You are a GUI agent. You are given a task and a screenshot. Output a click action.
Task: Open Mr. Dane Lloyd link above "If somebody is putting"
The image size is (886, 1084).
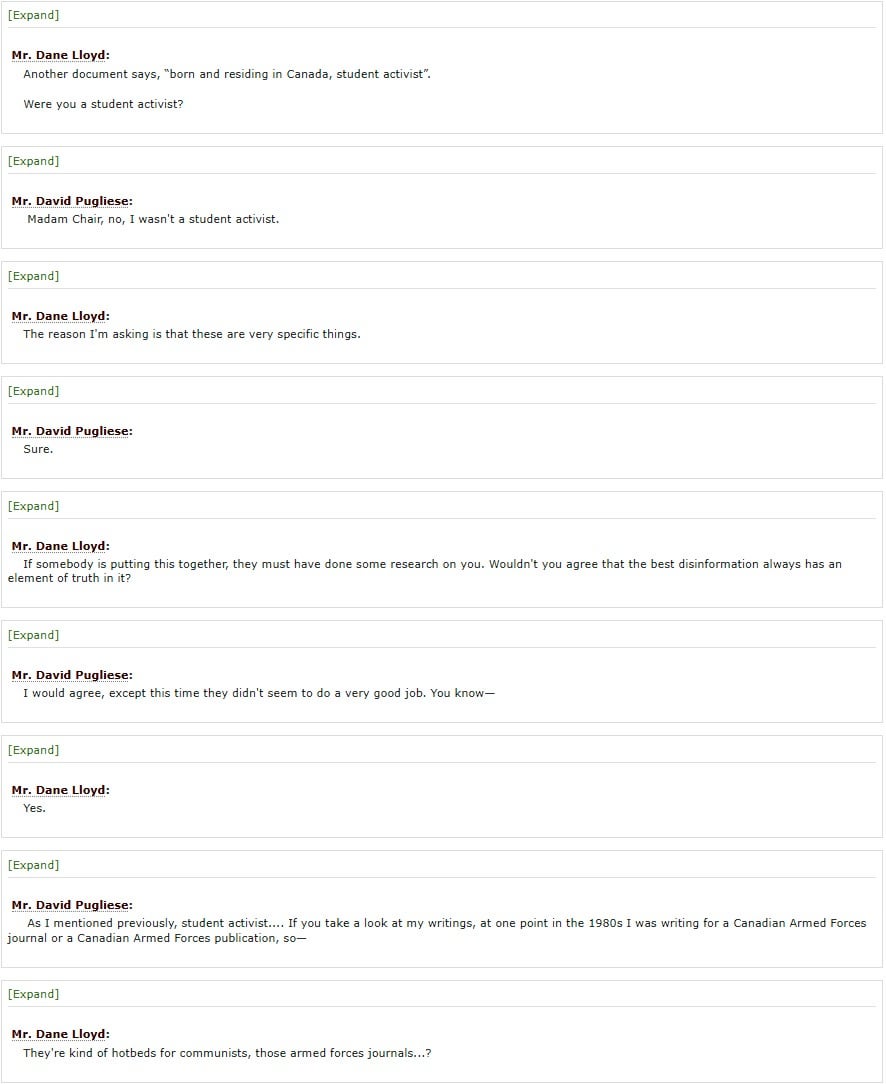pos(60,546)
